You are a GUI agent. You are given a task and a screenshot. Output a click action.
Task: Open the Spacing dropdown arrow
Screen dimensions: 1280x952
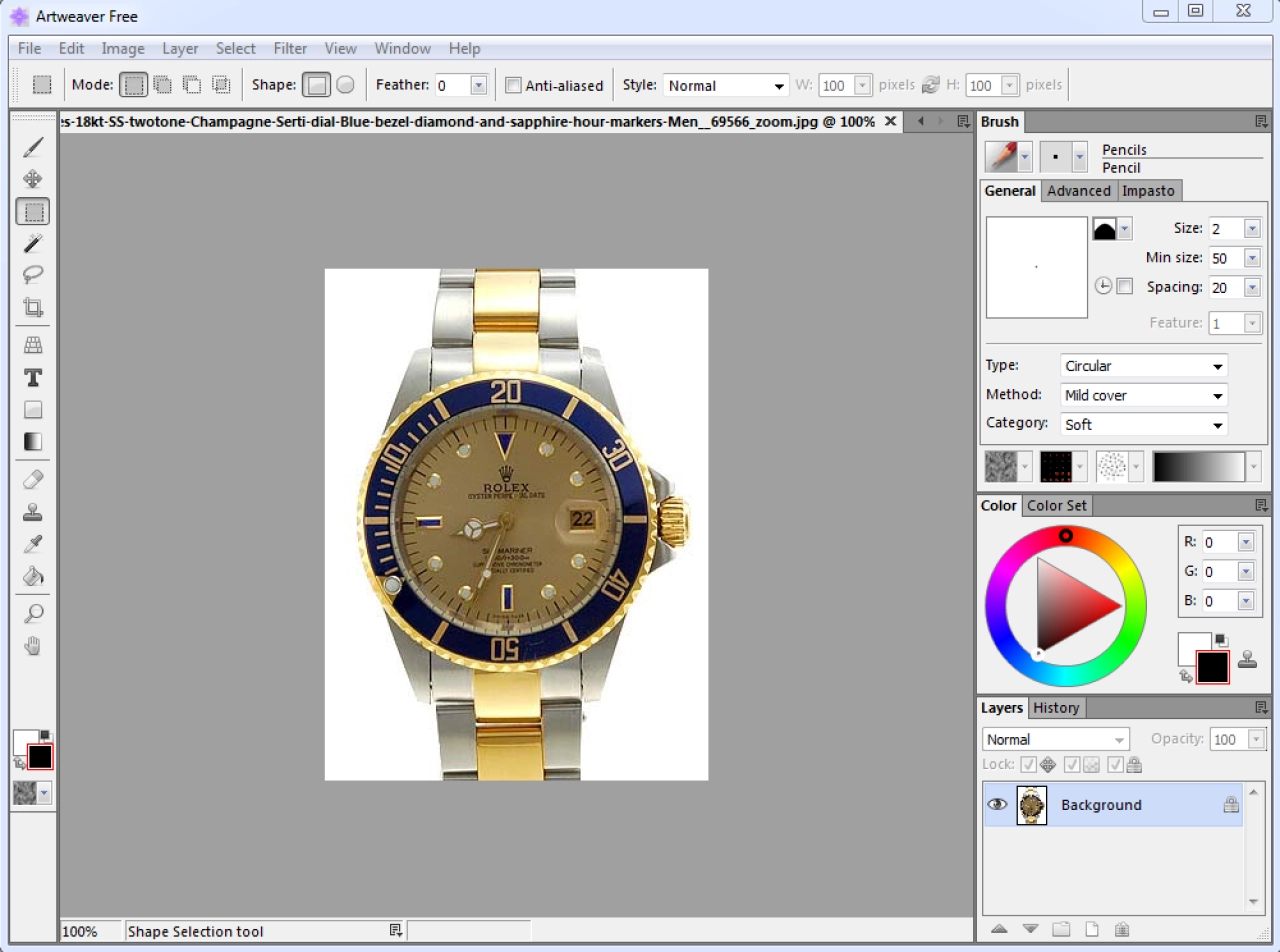[x=1252, y=288]
